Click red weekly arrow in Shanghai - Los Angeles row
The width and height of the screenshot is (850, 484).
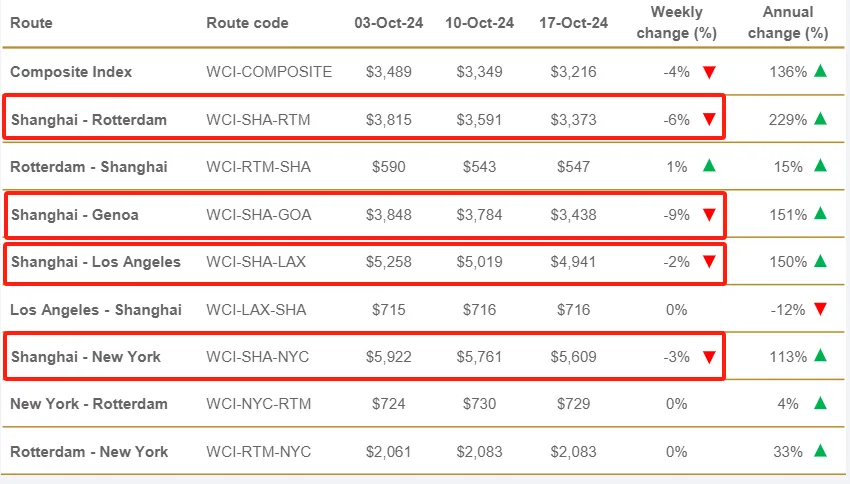(709, 262)
